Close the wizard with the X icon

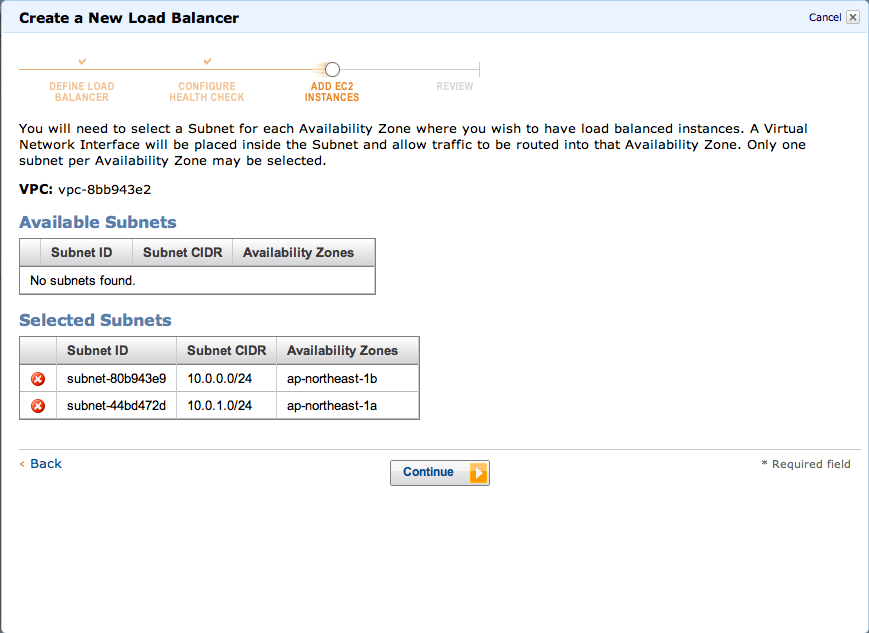pyautogui.click(x=853, y=17)
